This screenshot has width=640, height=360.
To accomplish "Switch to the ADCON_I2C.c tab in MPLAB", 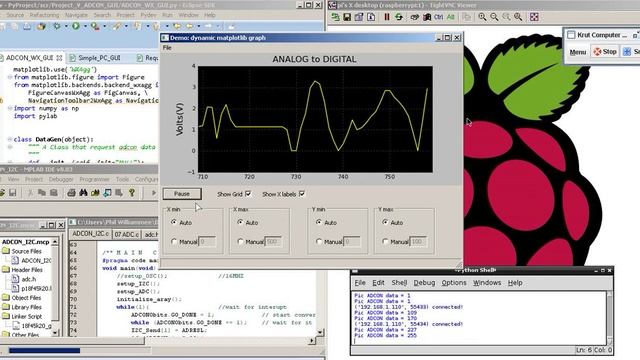I will click(90, 234).
